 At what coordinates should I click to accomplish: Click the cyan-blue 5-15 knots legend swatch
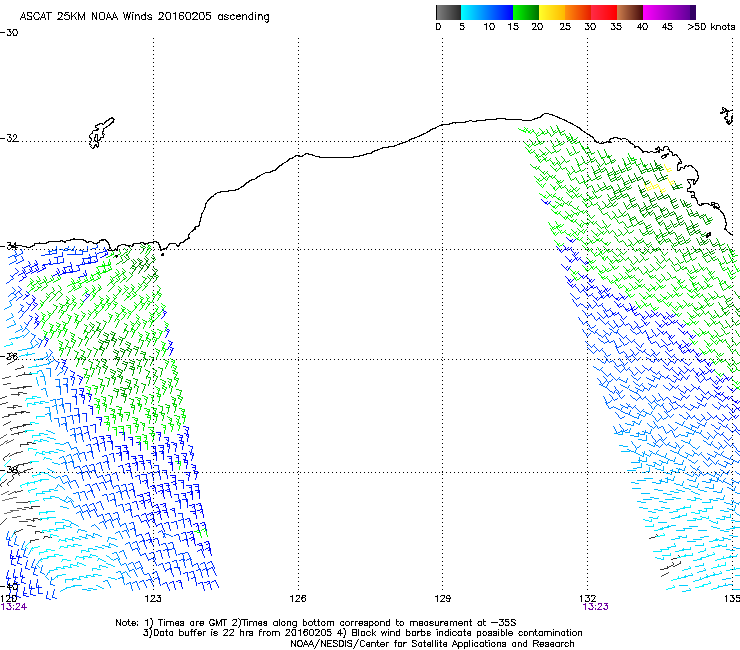click(x=487, y=12)
